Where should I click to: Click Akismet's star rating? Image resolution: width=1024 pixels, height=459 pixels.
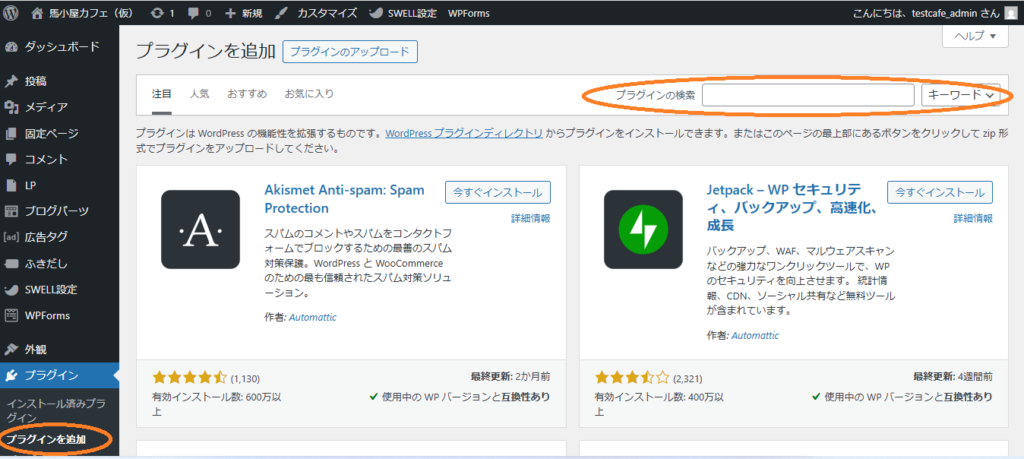tap(189, 377)
